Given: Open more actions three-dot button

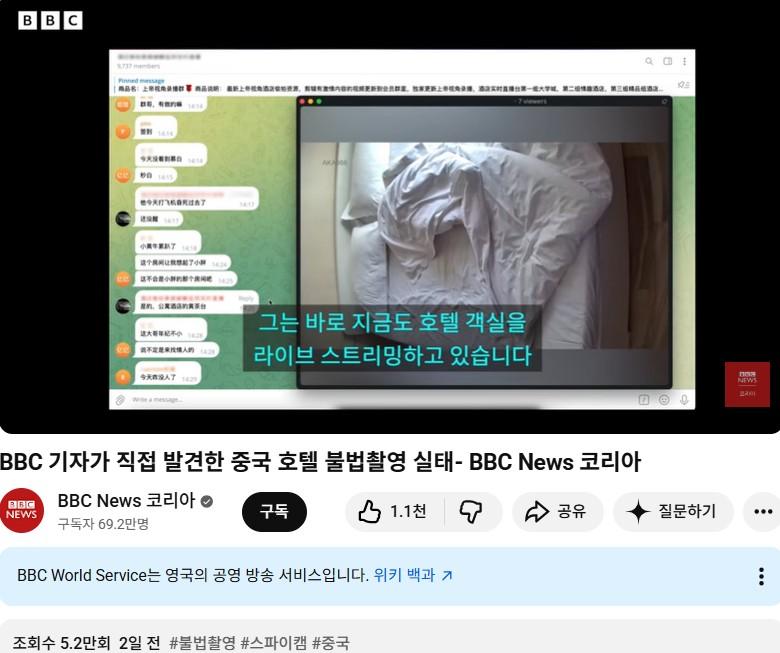Looking at the screenshot, I should click(x=763, y=512).
